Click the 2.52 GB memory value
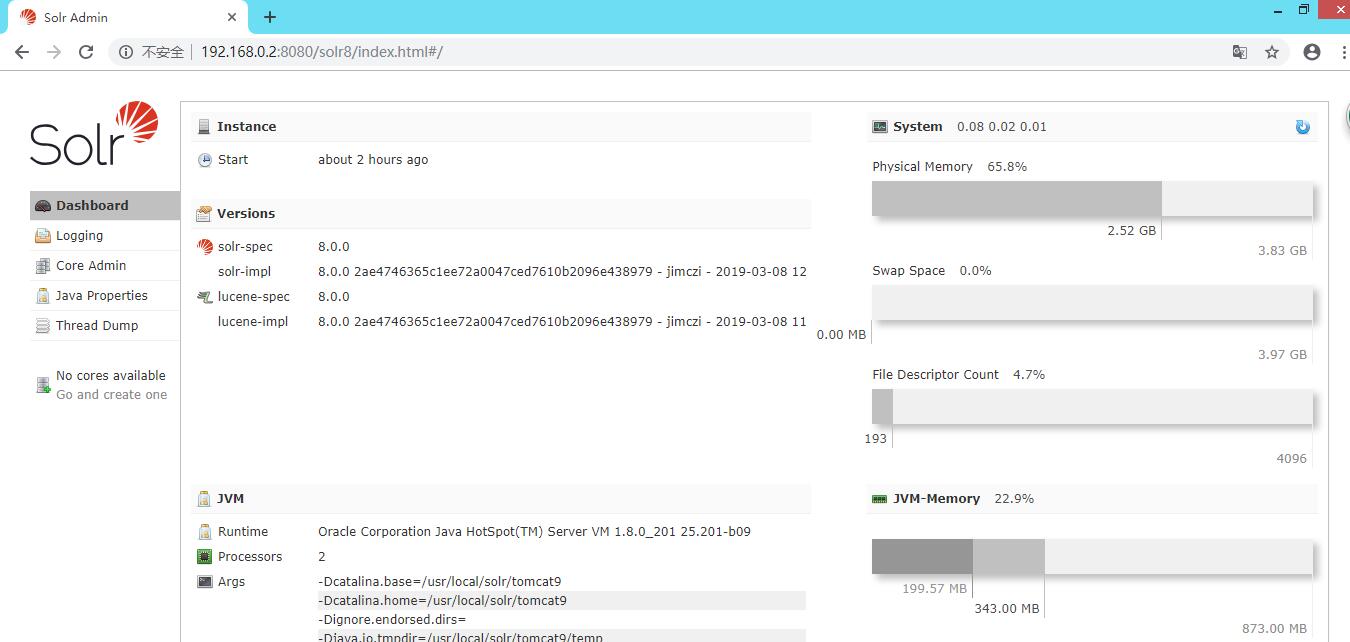 click(1132, 230)
